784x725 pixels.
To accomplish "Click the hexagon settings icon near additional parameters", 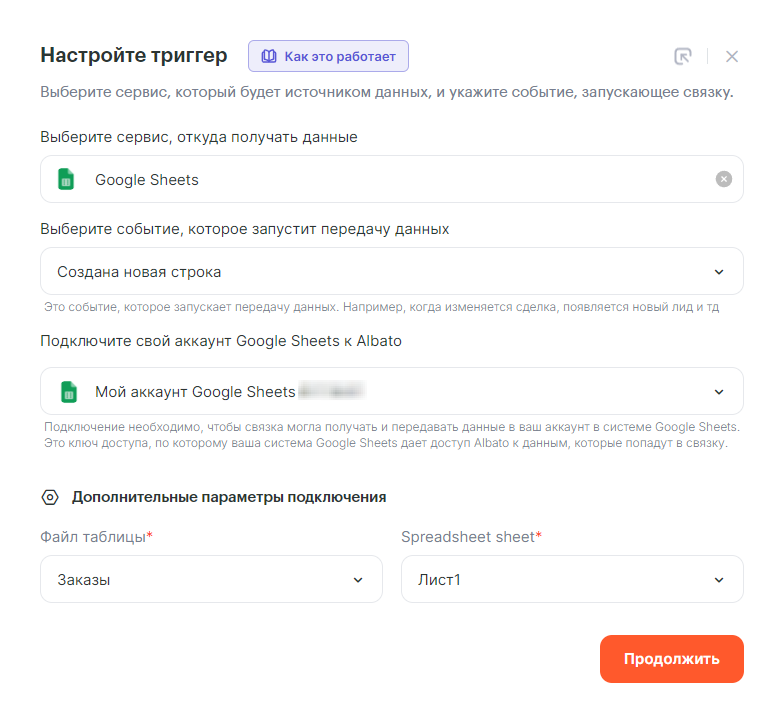I will point(49,497).
